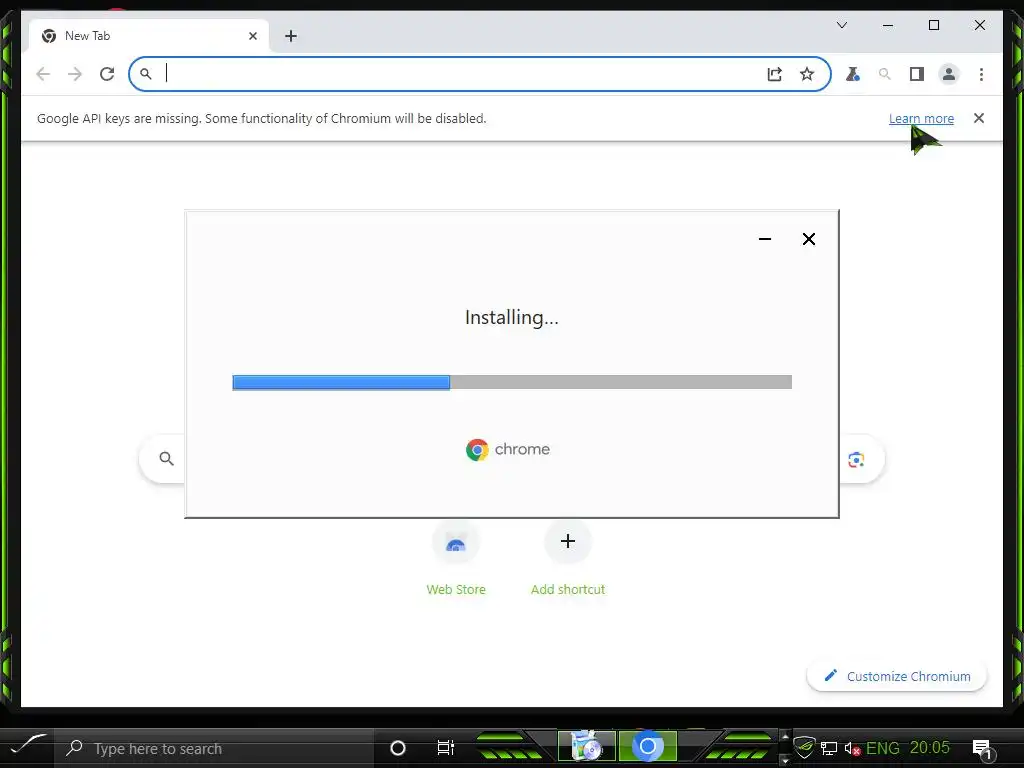
Task: Open a new tab with plus button
Action: click(x=291, y=36)
